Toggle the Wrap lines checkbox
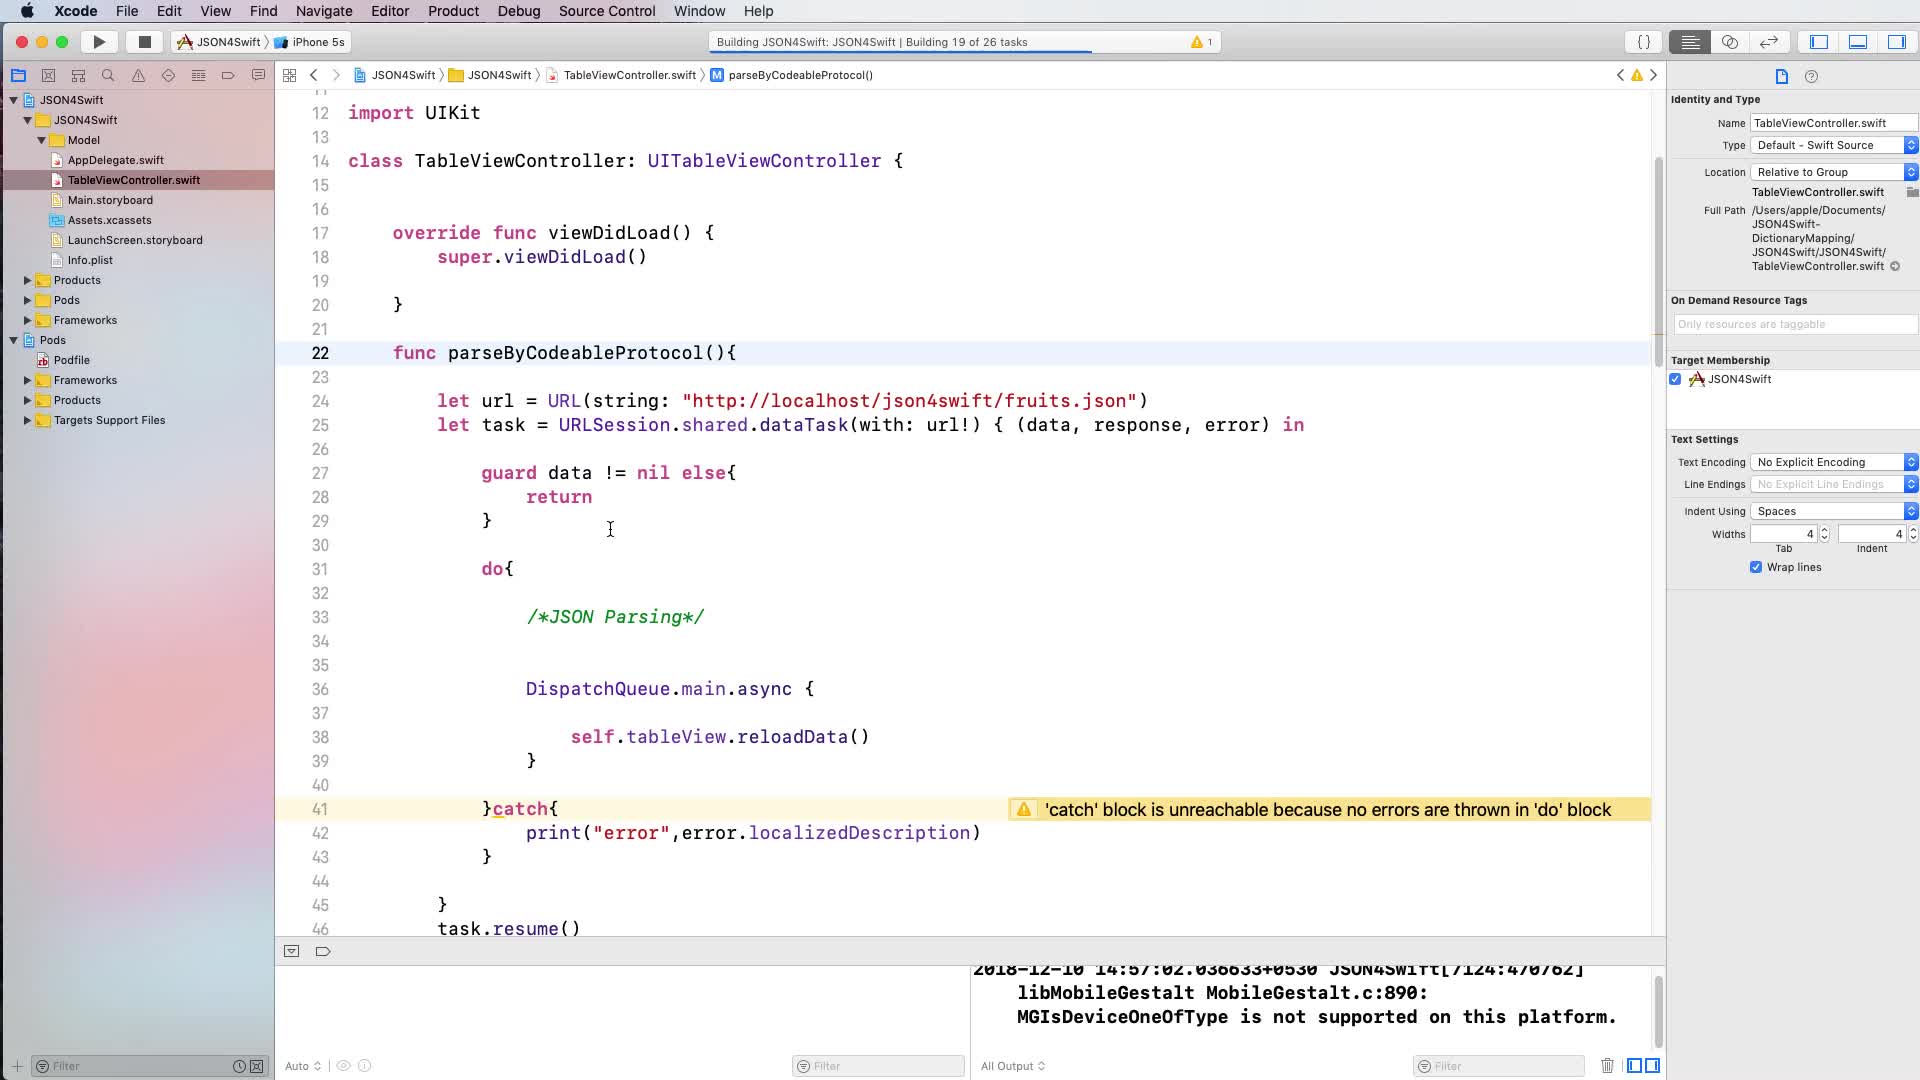 [1755, 567]
